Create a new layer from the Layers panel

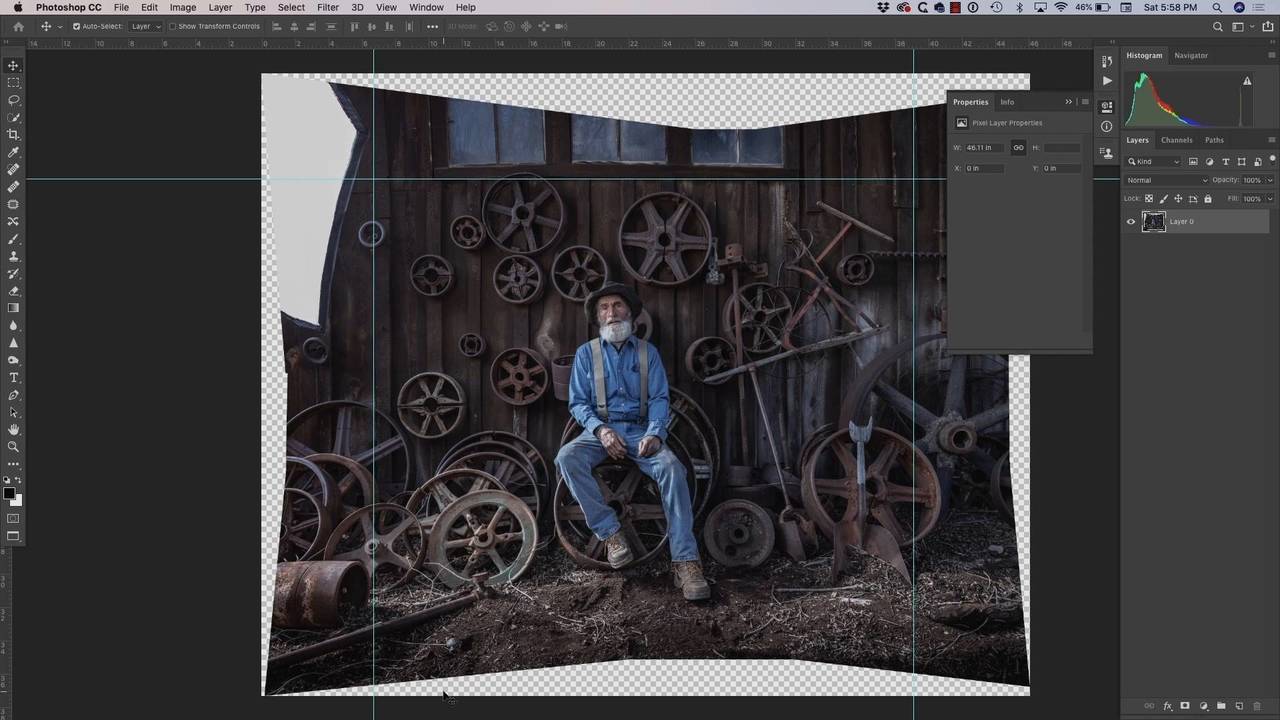(1239, 706)
